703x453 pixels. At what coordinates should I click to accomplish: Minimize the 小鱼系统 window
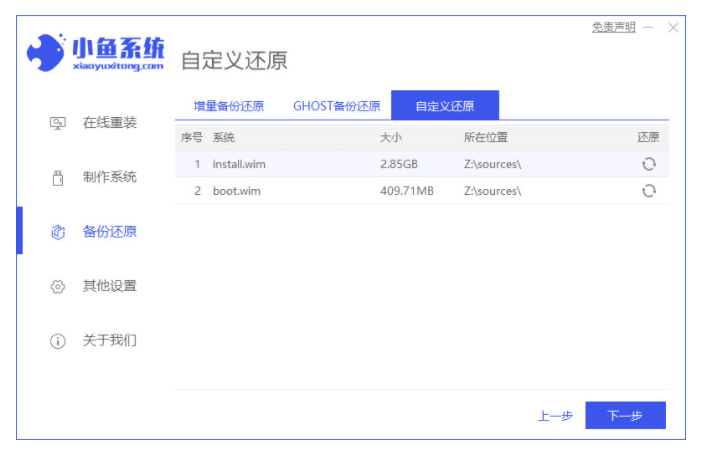pos(649,28)
